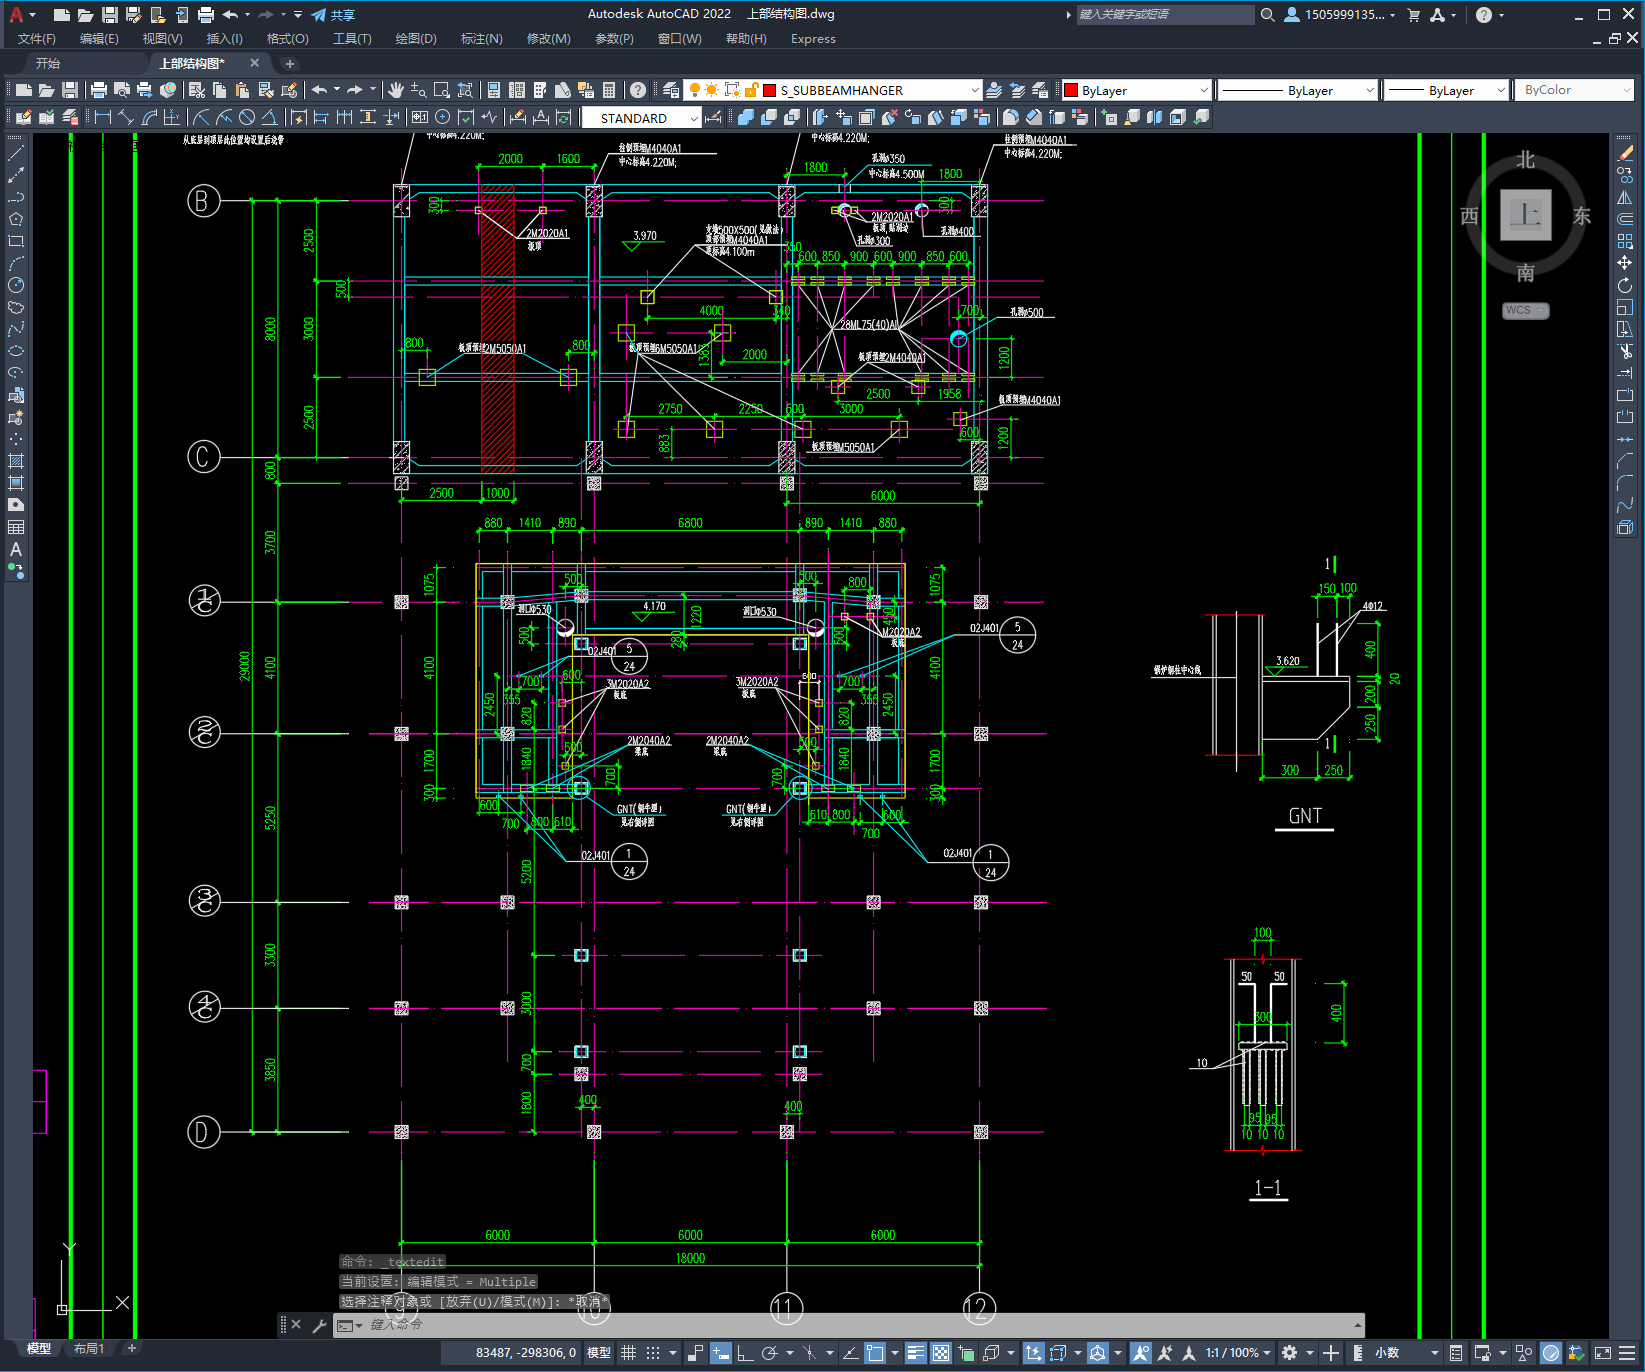Open the annotation scale 1:1 / 100% dropdown
1645x1372 pixels.
pos(1238,1353)
